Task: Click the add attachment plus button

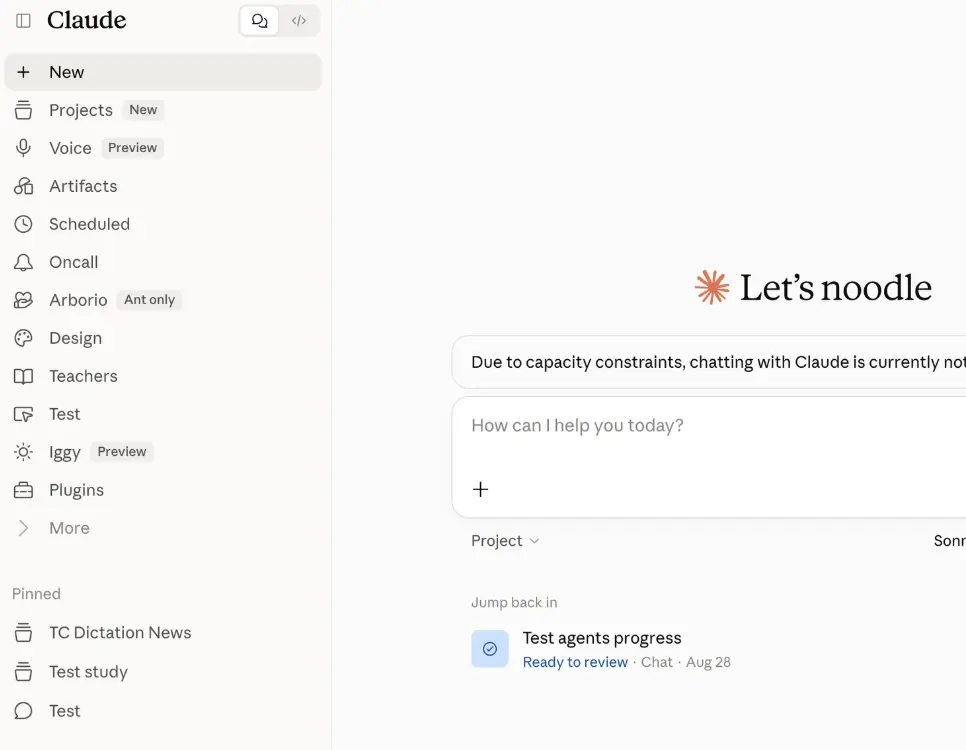Action: 481,489
